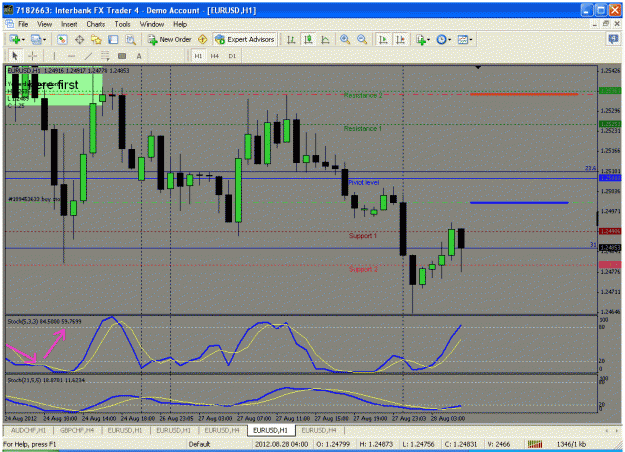The image size is (625, 452).
Task: Open the Tools menu
Action: (x=122, y=24)
